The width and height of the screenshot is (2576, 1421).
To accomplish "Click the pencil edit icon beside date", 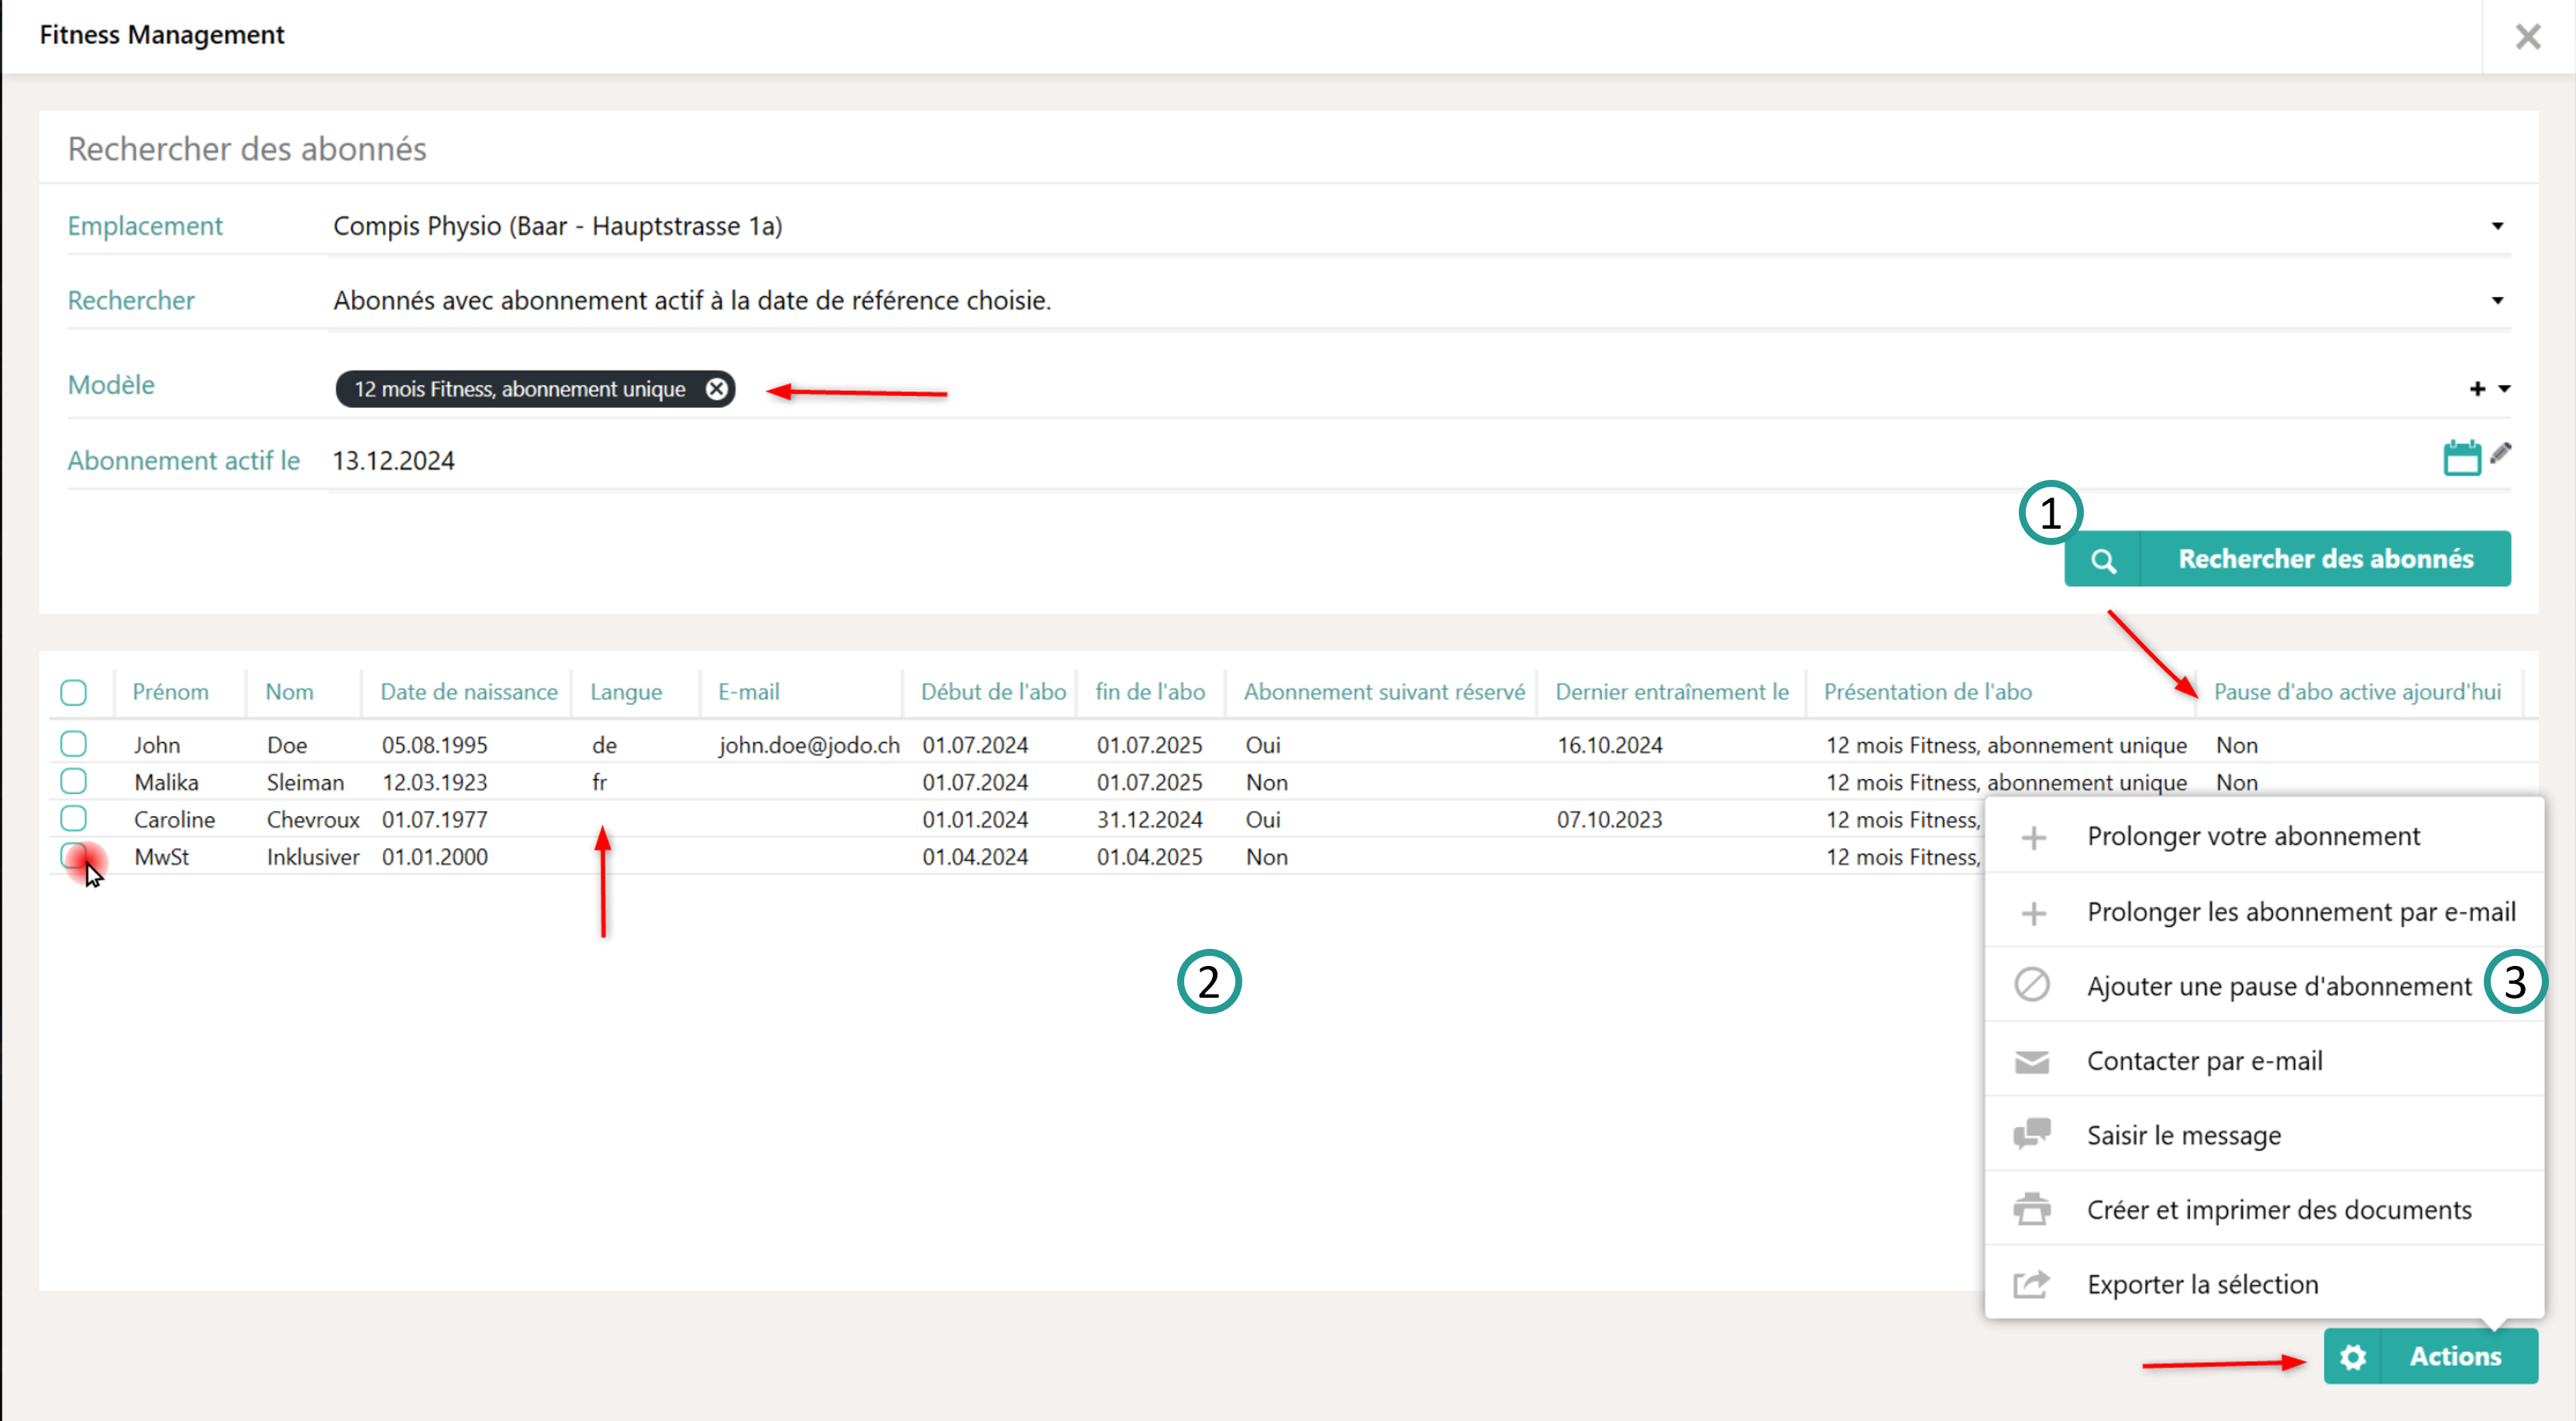I will pos(2501,453).
